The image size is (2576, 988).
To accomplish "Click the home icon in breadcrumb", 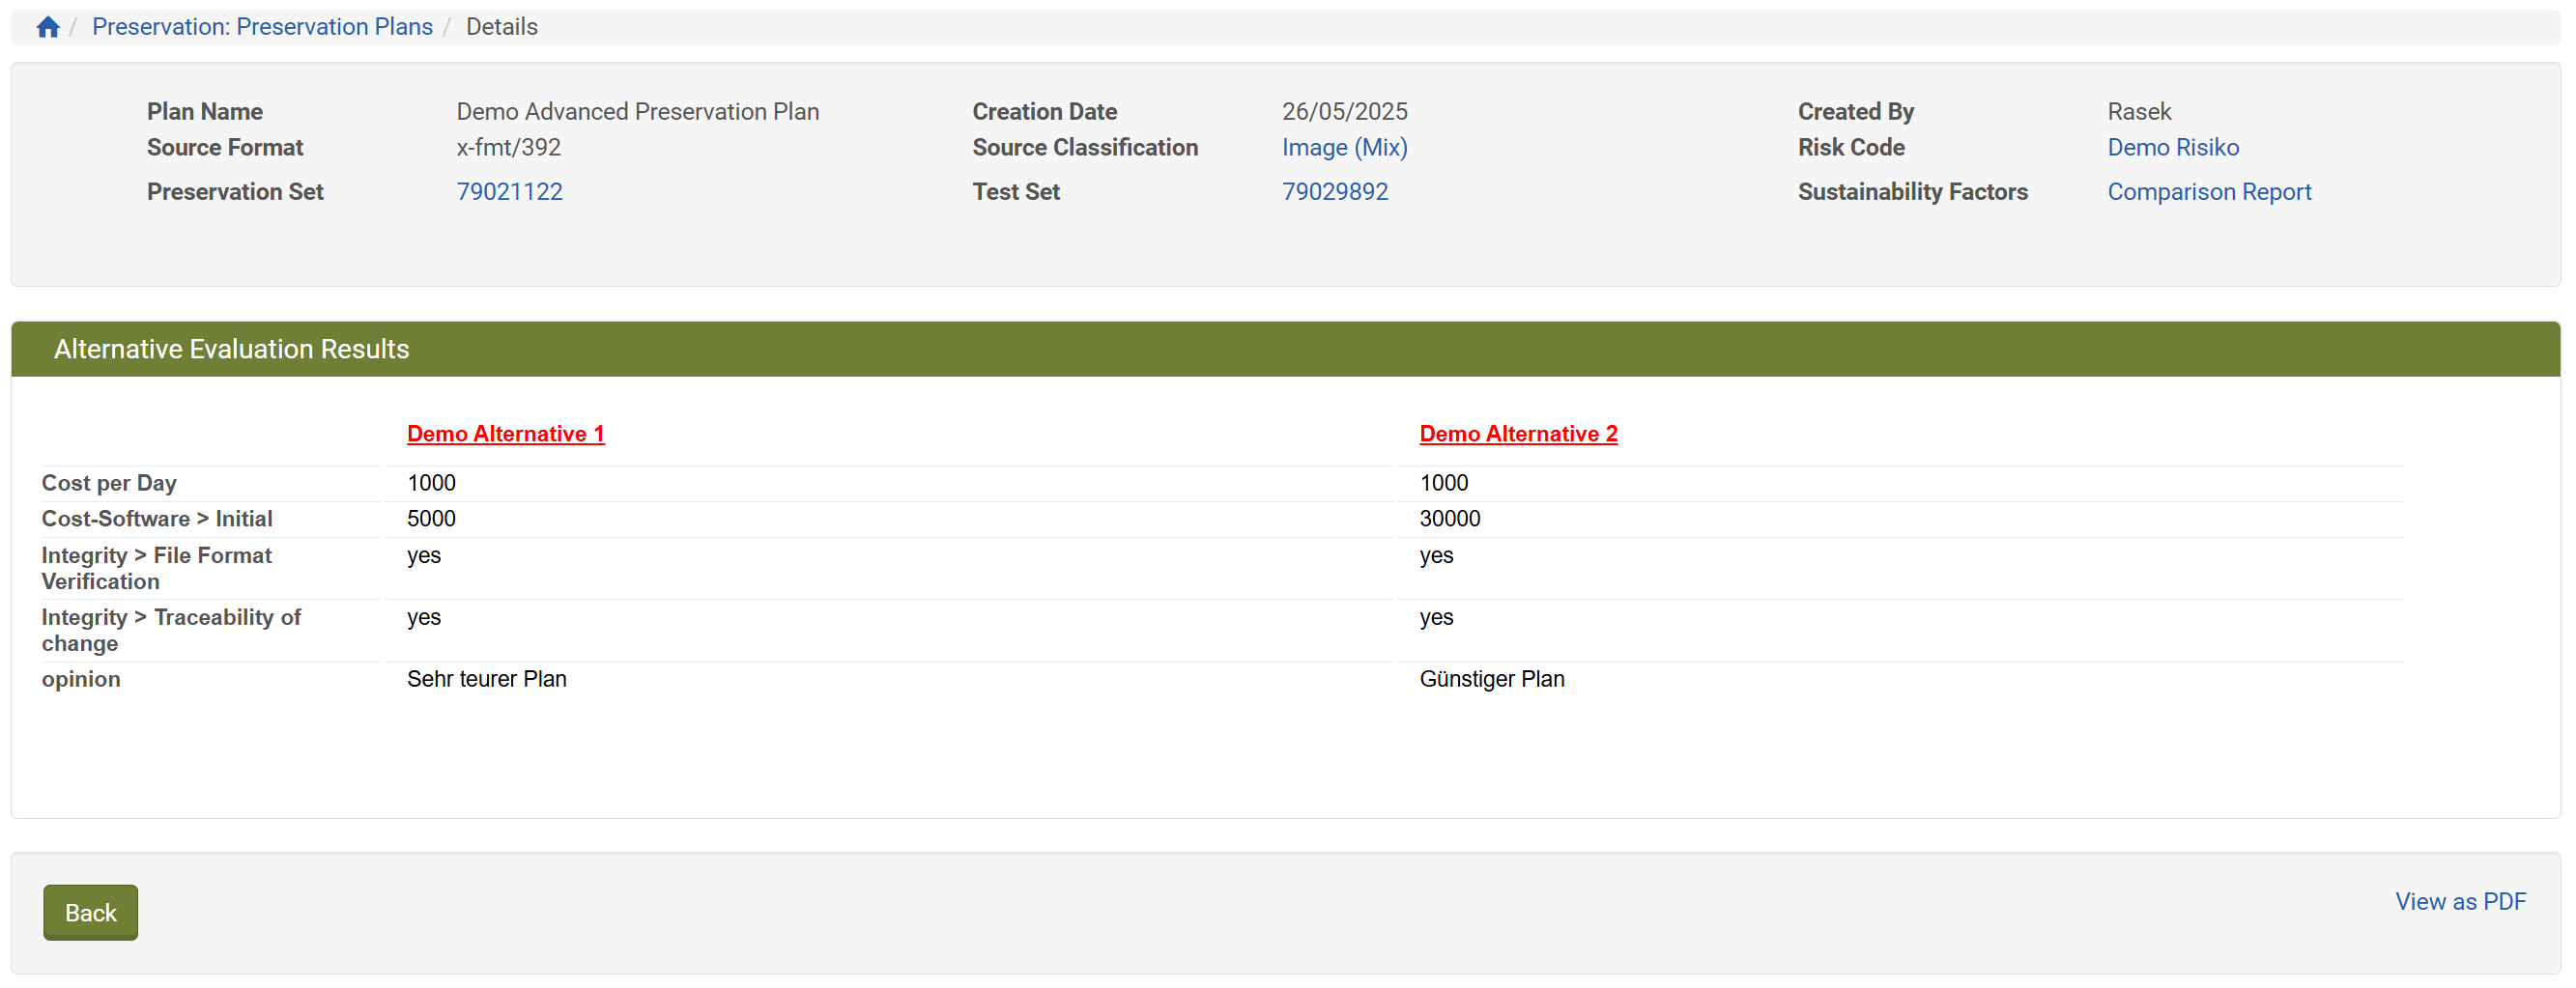I will [x=47, y=27].
